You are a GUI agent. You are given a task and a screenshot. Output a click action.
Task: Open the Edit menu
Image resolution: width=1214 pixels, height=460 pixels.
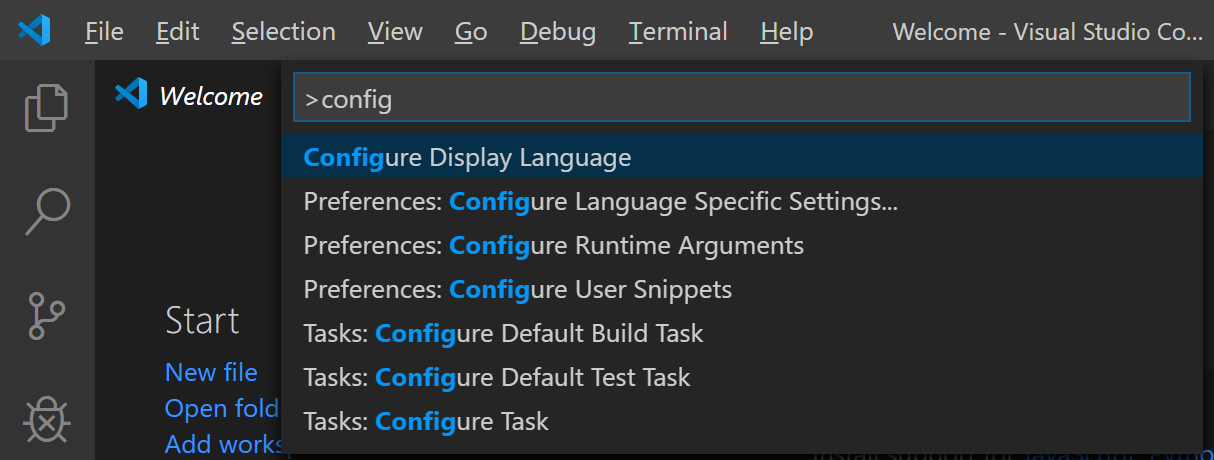tap(178, 32)
